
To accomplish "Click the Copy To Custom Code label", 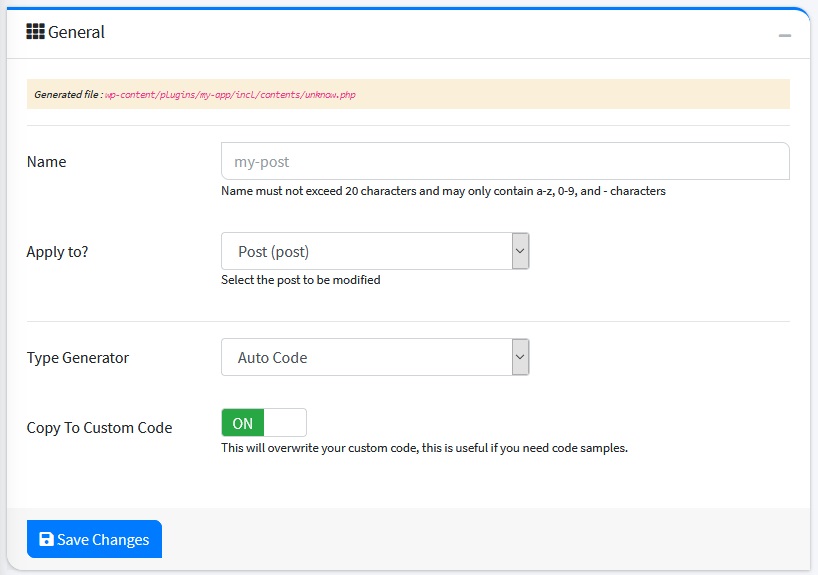I will (x=99, y=428).
